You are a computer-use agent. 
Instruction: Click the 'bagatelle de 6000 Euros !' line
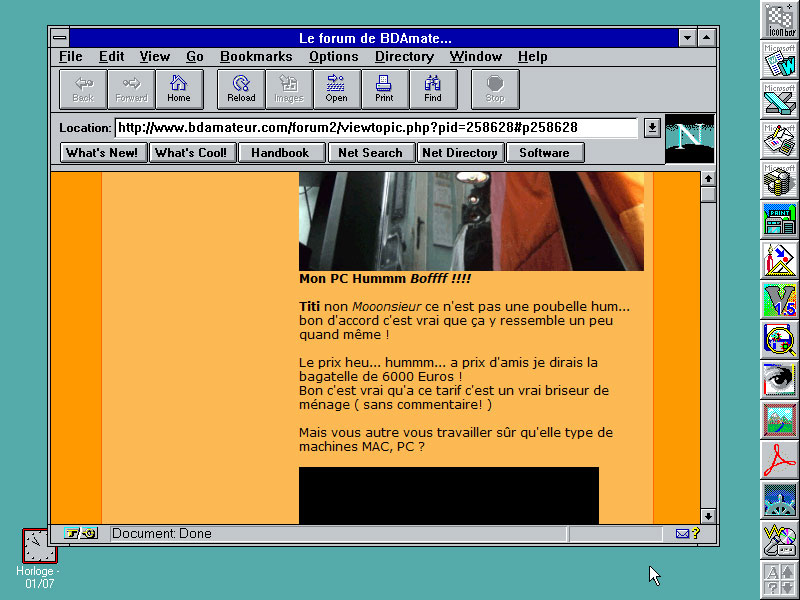click(x=381, y=377)
